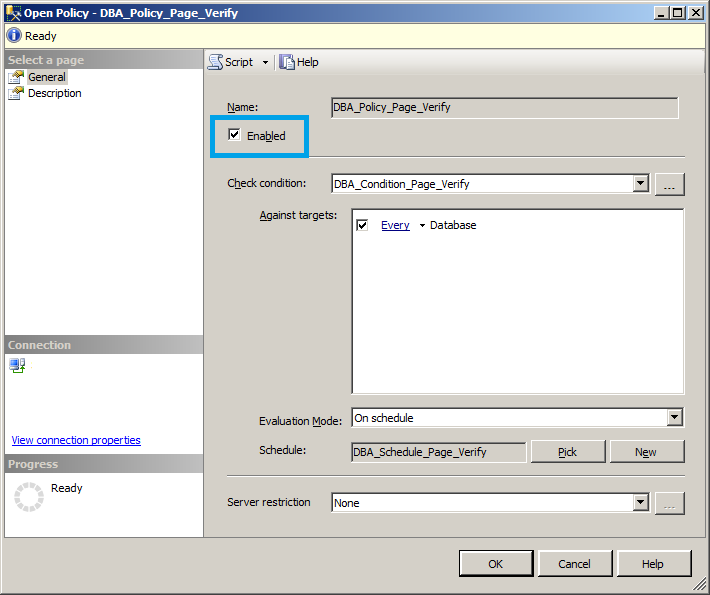Toggle the Every Database target checkbox
Viewport: 710px width, 595px height.
(x=362, y=225)
